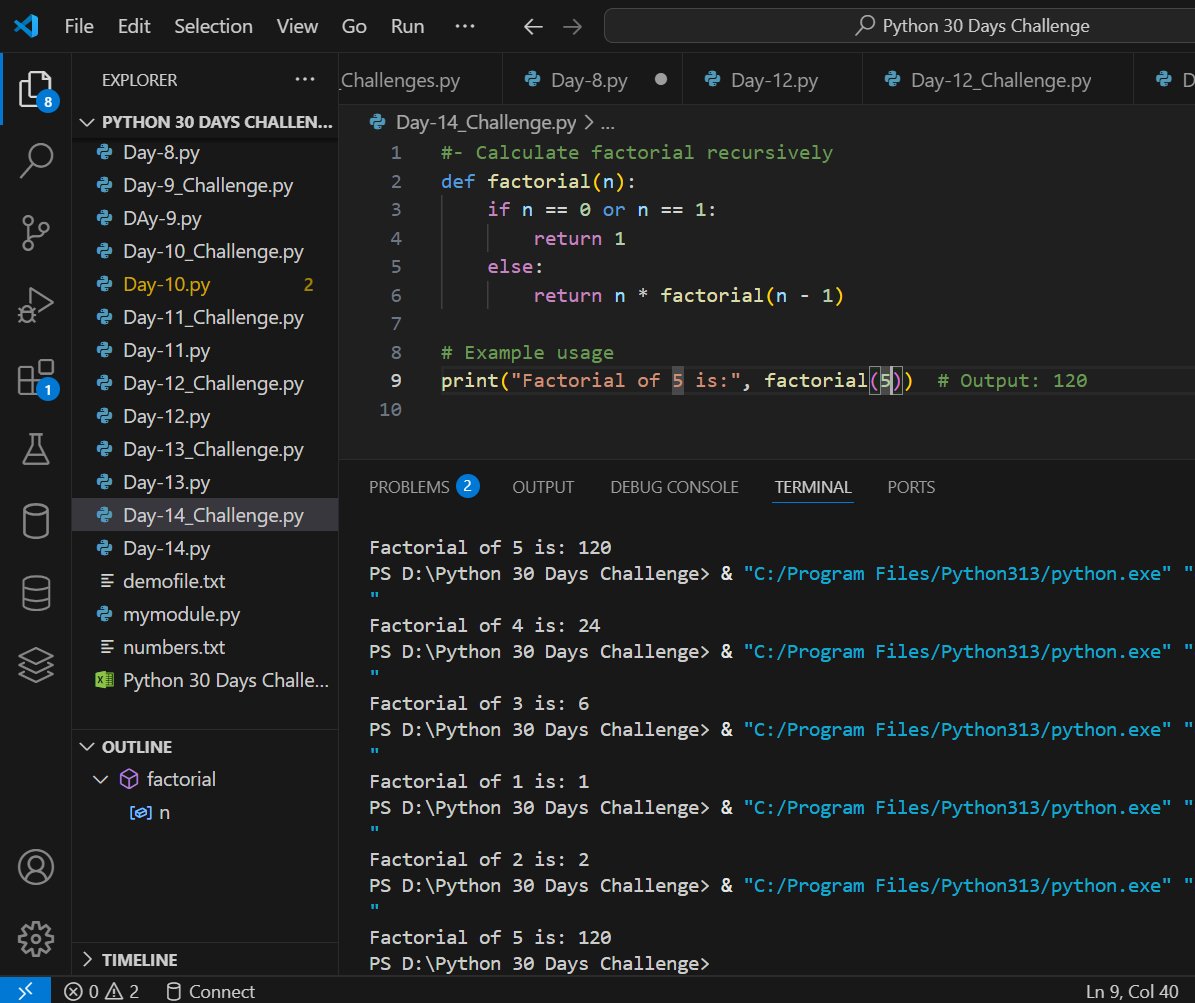Viewport: 1195px width, 1003px height.
Task: Open Day-14.py in the explorer
Action: point(206,548)
